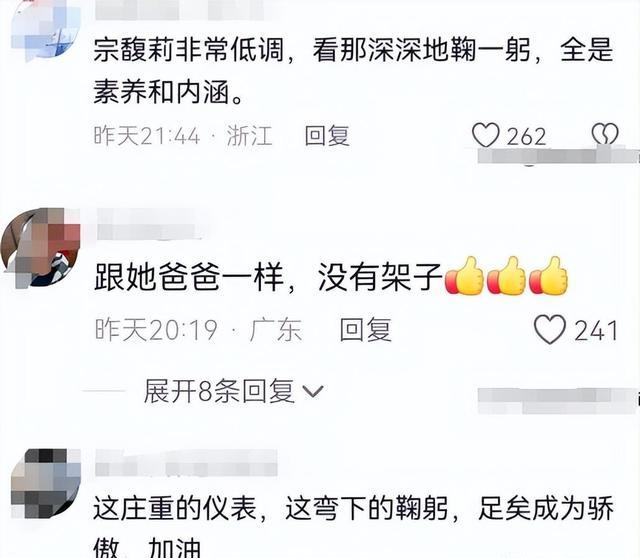Reply to the comment from 广东

[366, 330]
